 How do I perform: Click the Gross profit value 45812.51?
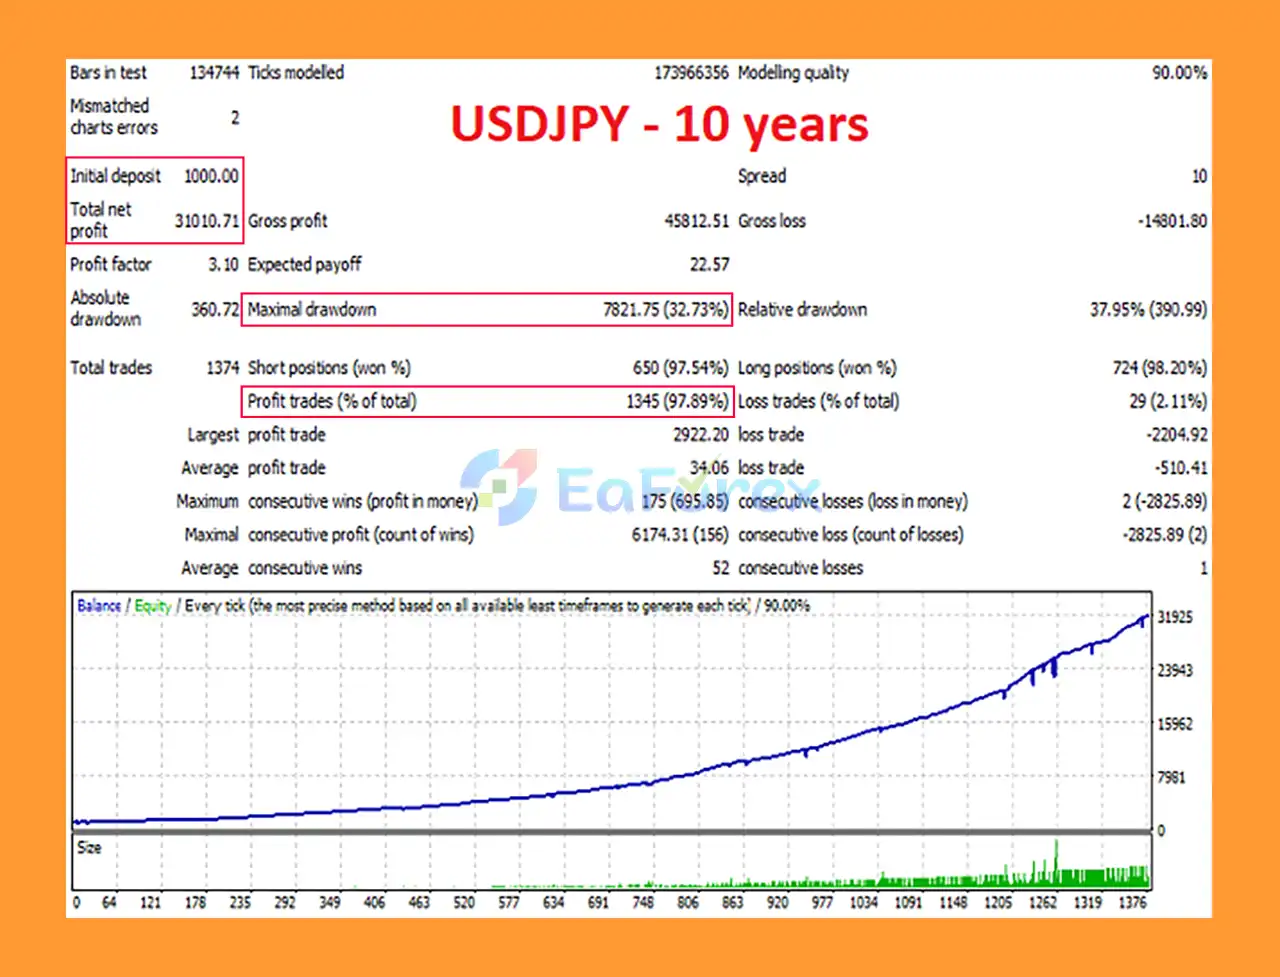(x=696, y=221)
